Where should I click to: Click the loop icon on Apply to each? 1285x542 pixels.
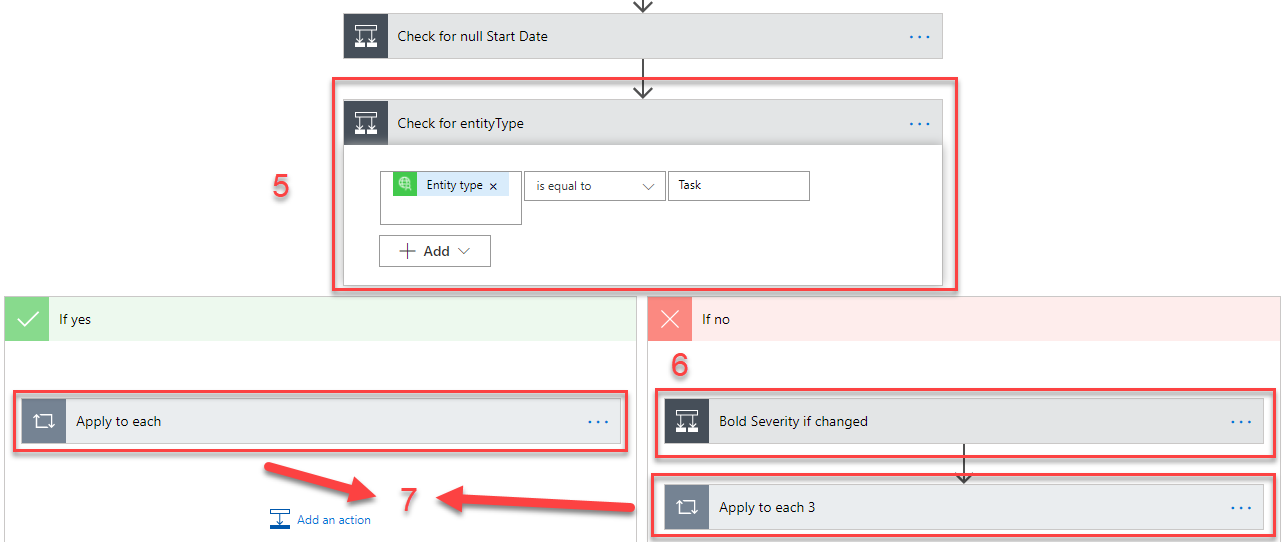tap(44, 421)
